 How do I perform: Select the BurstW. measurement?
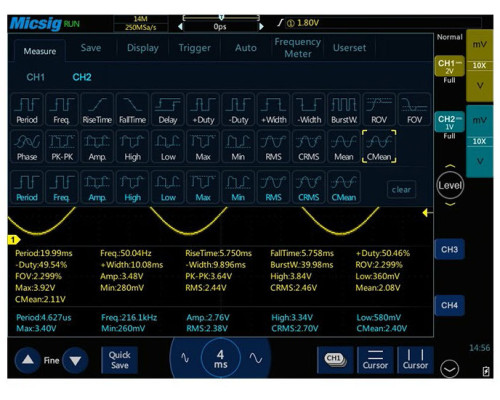click(344, 110)
